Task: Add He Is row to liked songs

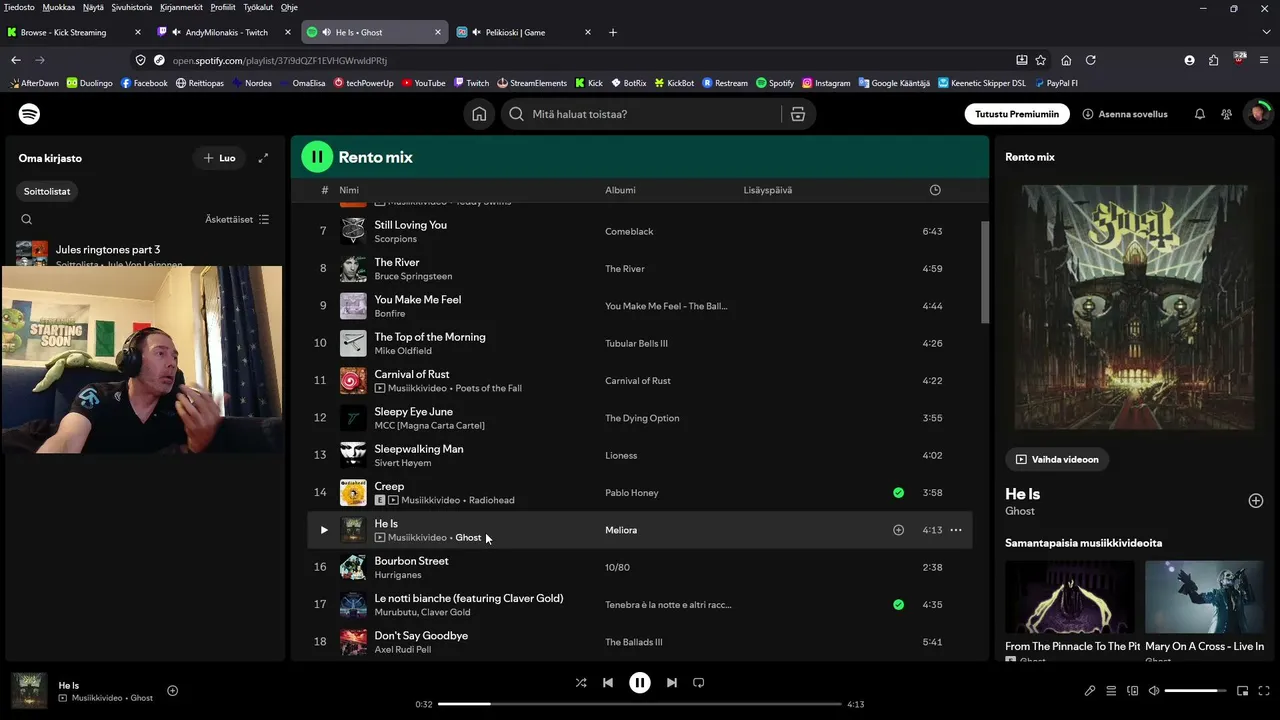Action: coord(898,530)
